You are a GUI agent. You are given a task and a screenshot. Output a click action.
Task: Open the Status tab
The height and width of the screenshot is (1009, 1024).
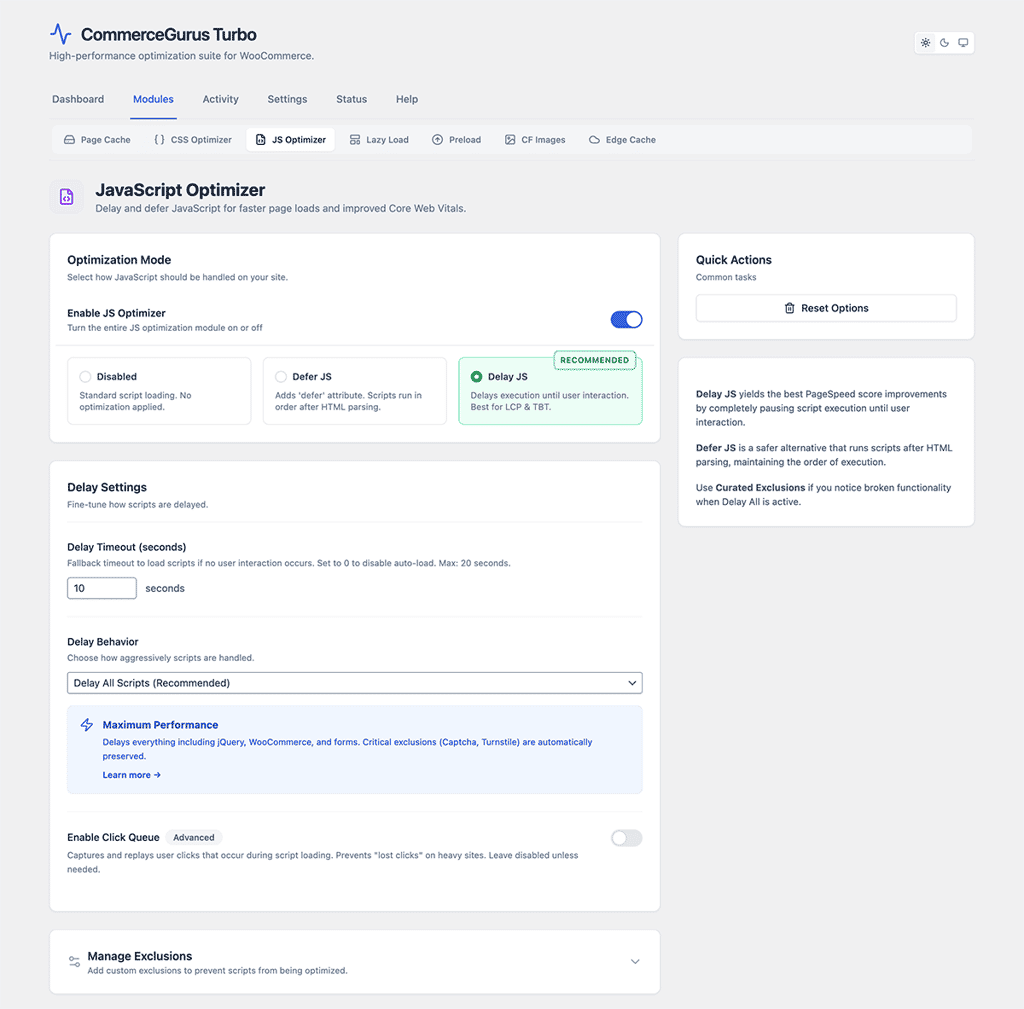(x=351, y=99)
